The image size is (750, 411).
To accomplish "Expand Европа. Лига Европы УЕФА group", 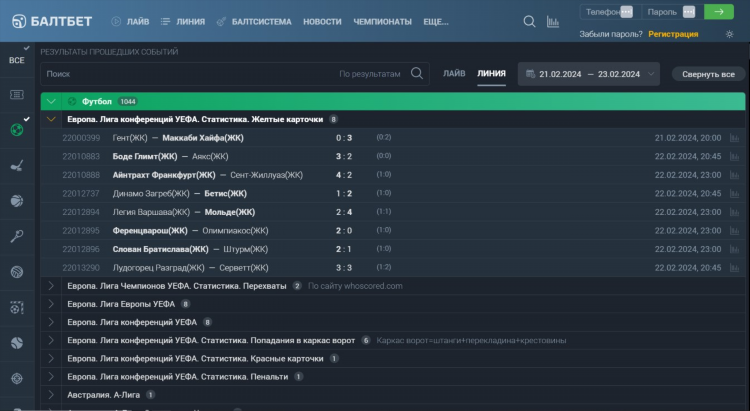I will tap(51, 304).
